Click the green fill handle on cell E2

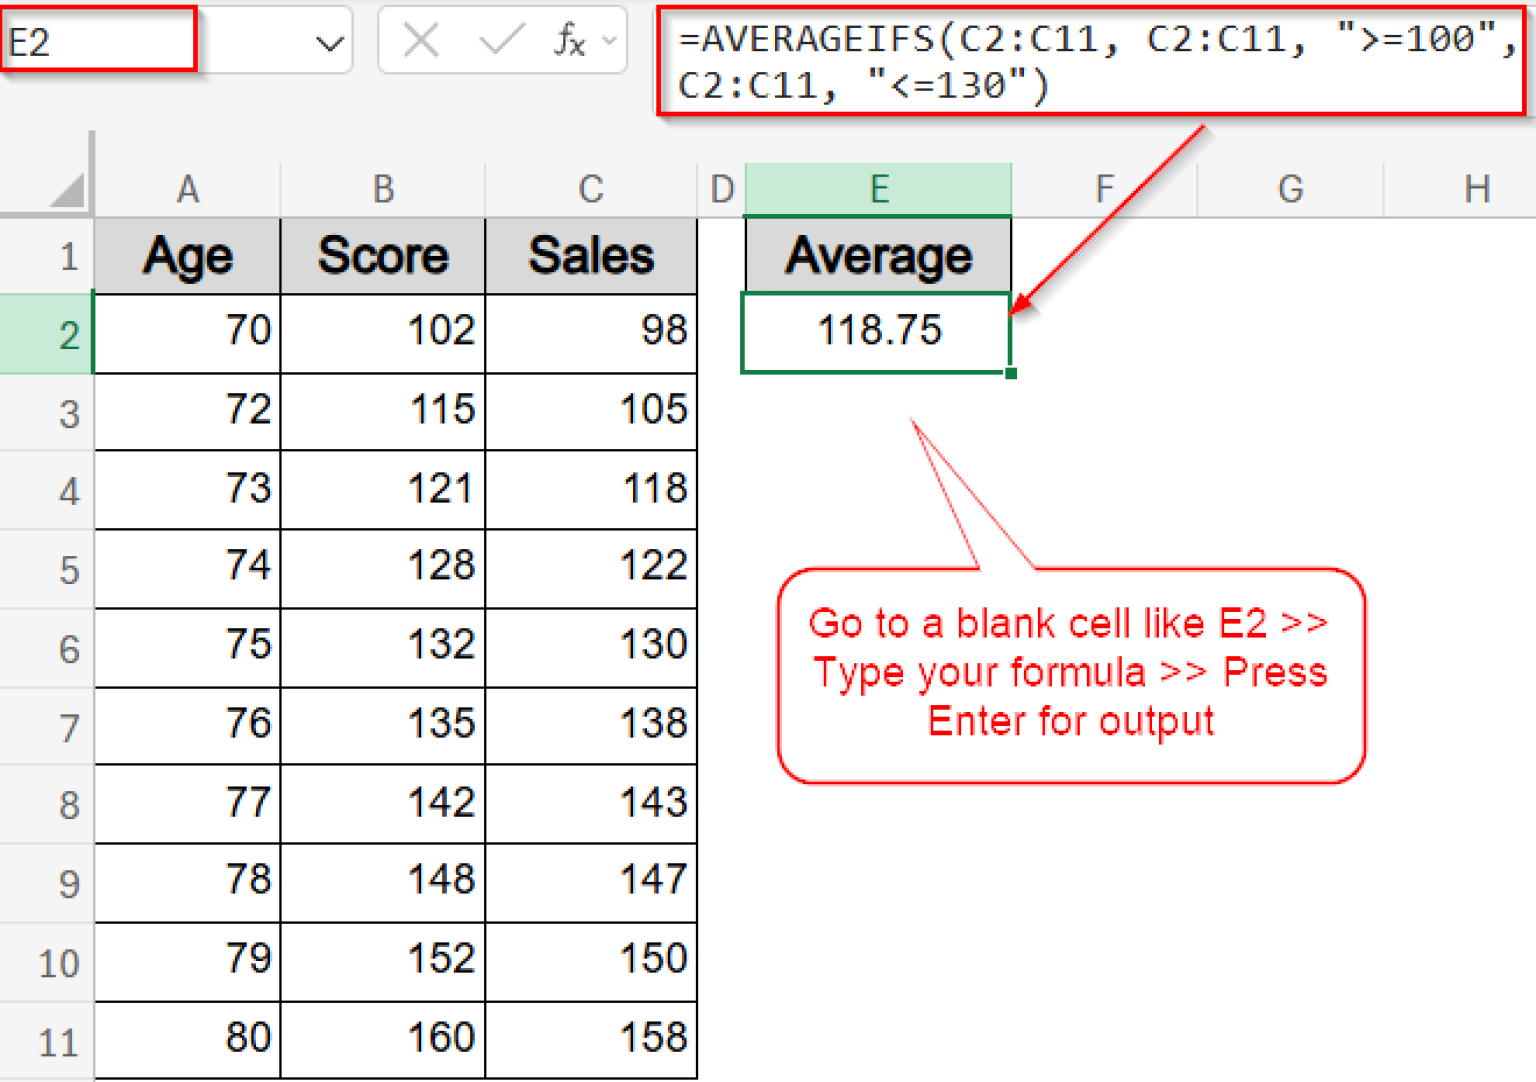coord(1010,371)
